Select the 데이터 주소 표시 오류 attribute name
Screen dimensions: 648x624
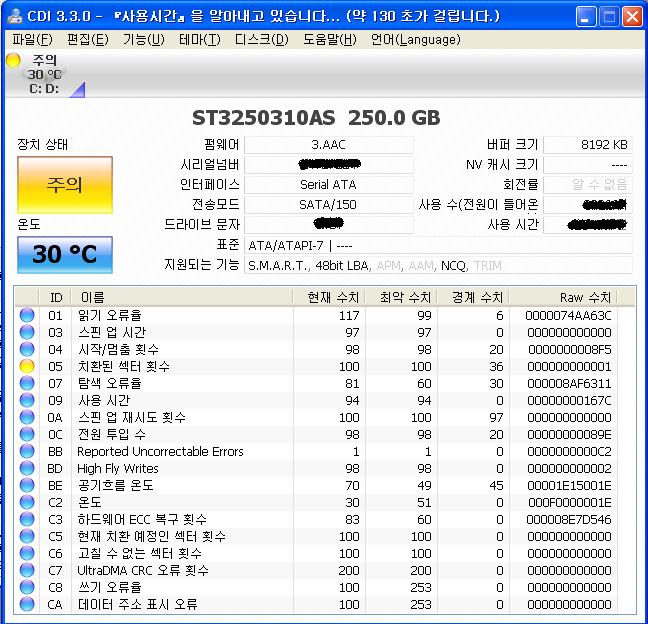point(138,604)
